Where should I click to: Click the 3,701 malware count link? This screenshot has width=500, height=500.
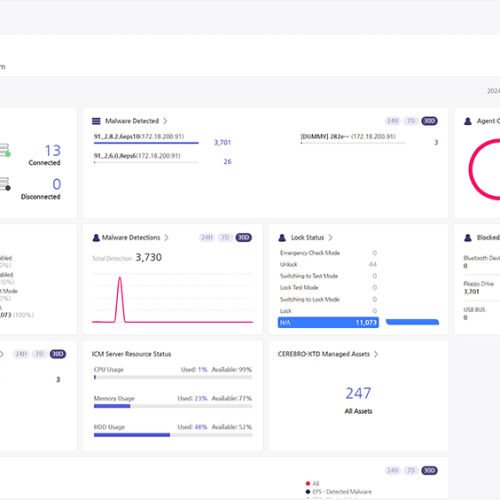(222, 143)
